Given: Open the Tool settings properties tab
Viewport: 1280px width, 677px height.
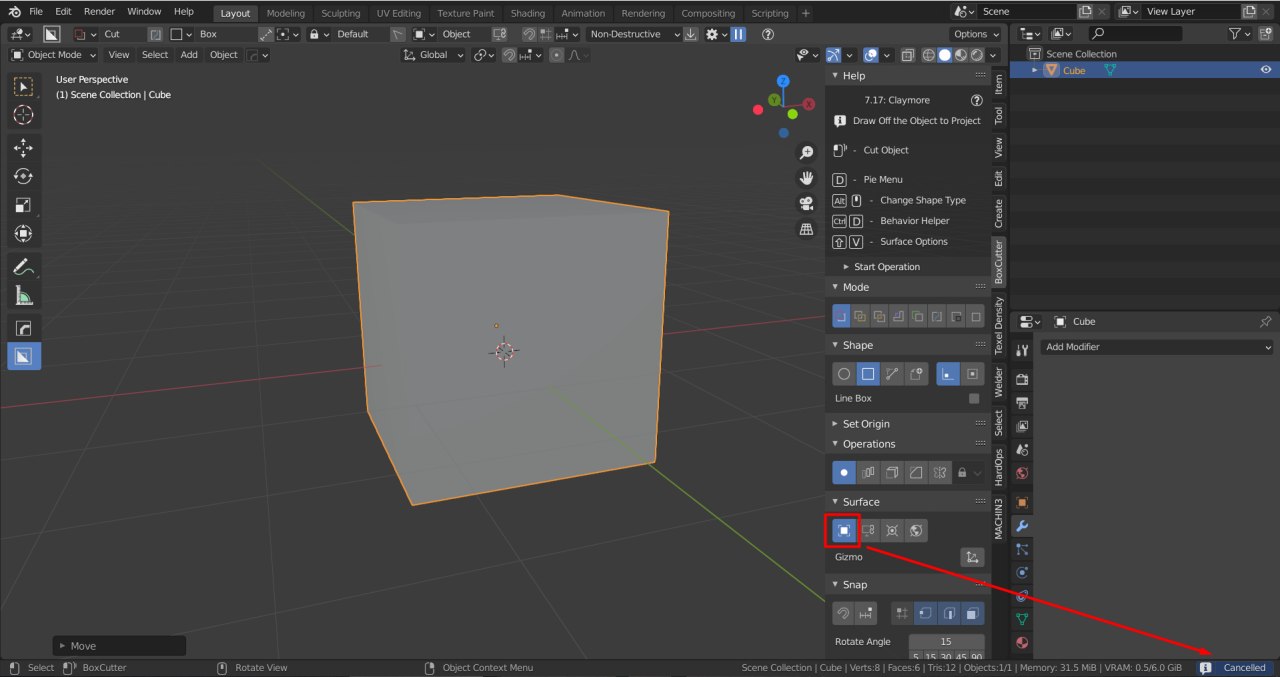Looking at the screenshot, I should click(1022, 351).
